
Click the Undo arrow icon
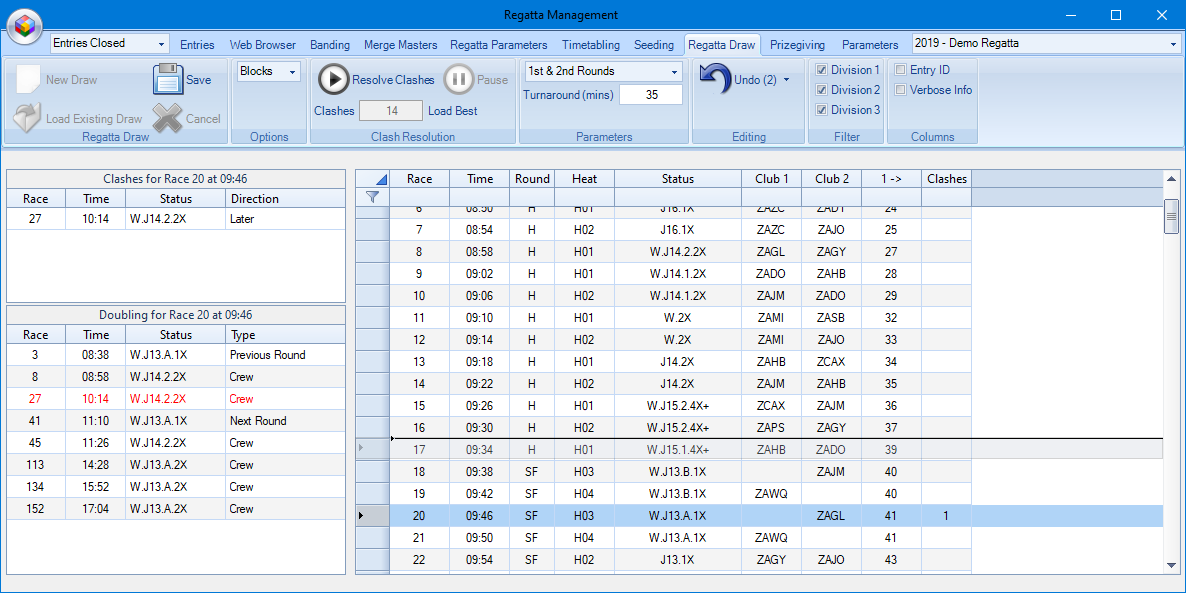coord(714,79)
